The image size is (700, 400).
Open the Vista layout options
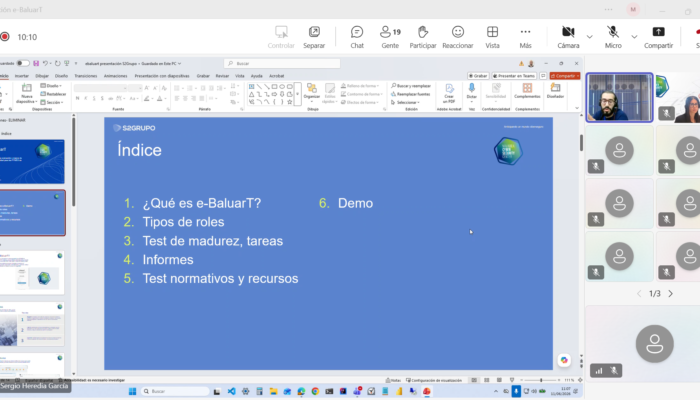tap(492, 37)
